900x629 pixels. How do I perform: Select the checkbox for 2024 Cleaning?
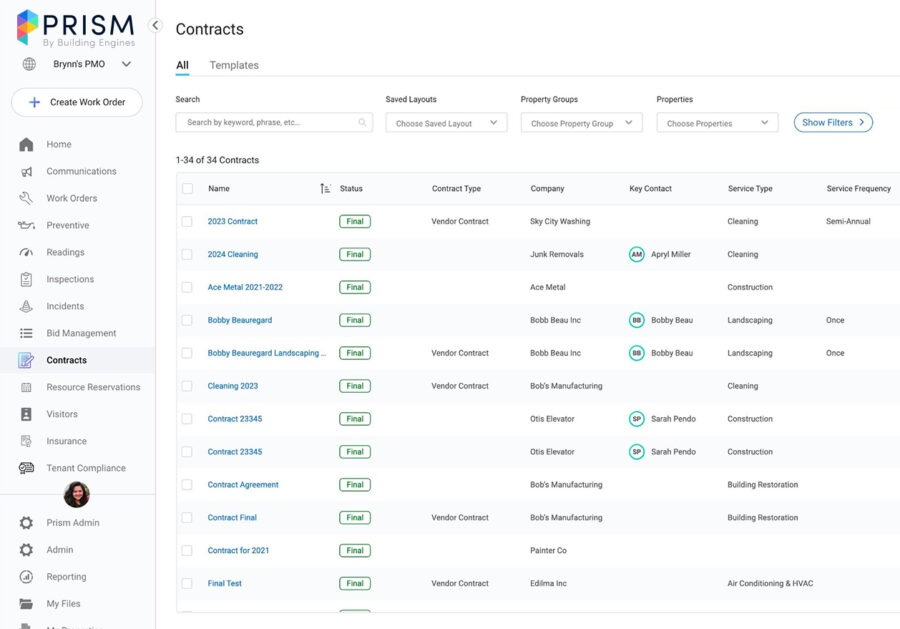coord(186,254)
